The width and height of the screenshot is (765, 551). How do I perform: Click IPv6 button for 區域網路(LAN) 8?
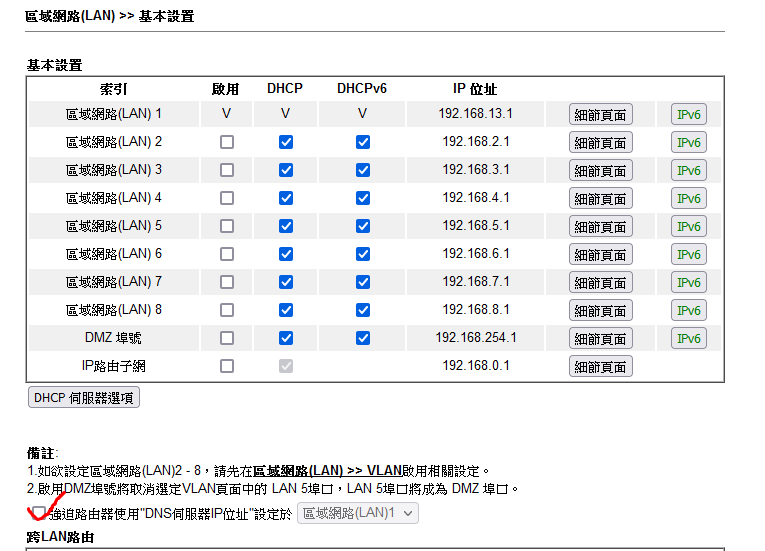[688, 311]
